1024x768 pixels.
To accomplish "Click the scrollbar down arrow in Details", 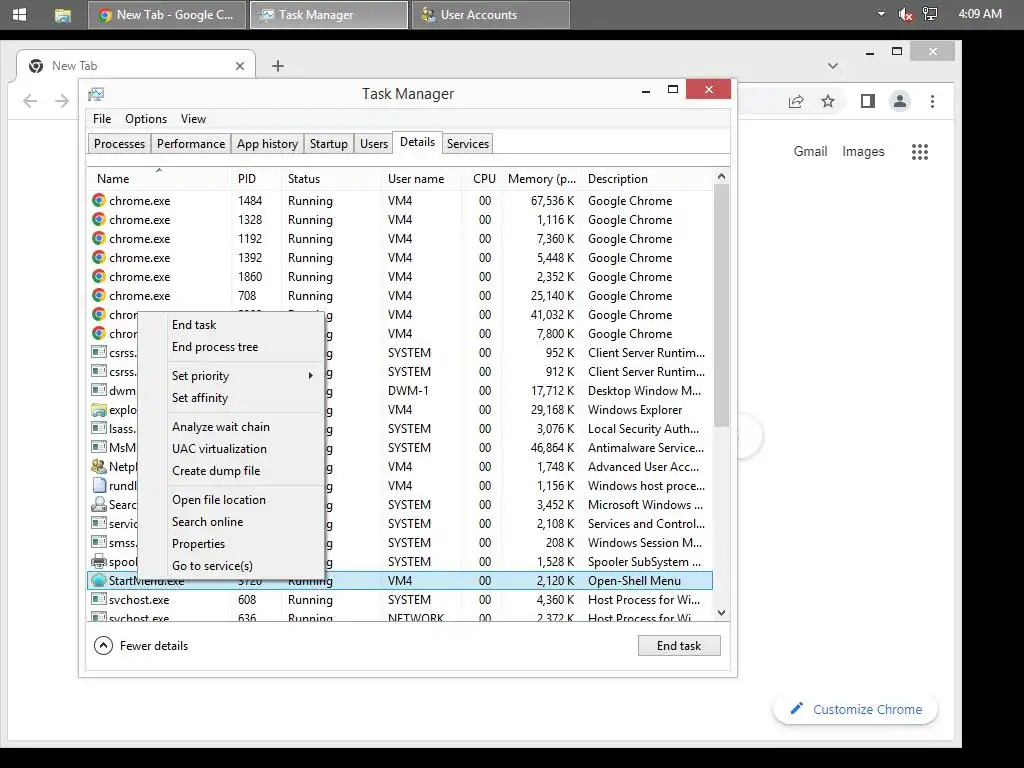I will 722,613.
